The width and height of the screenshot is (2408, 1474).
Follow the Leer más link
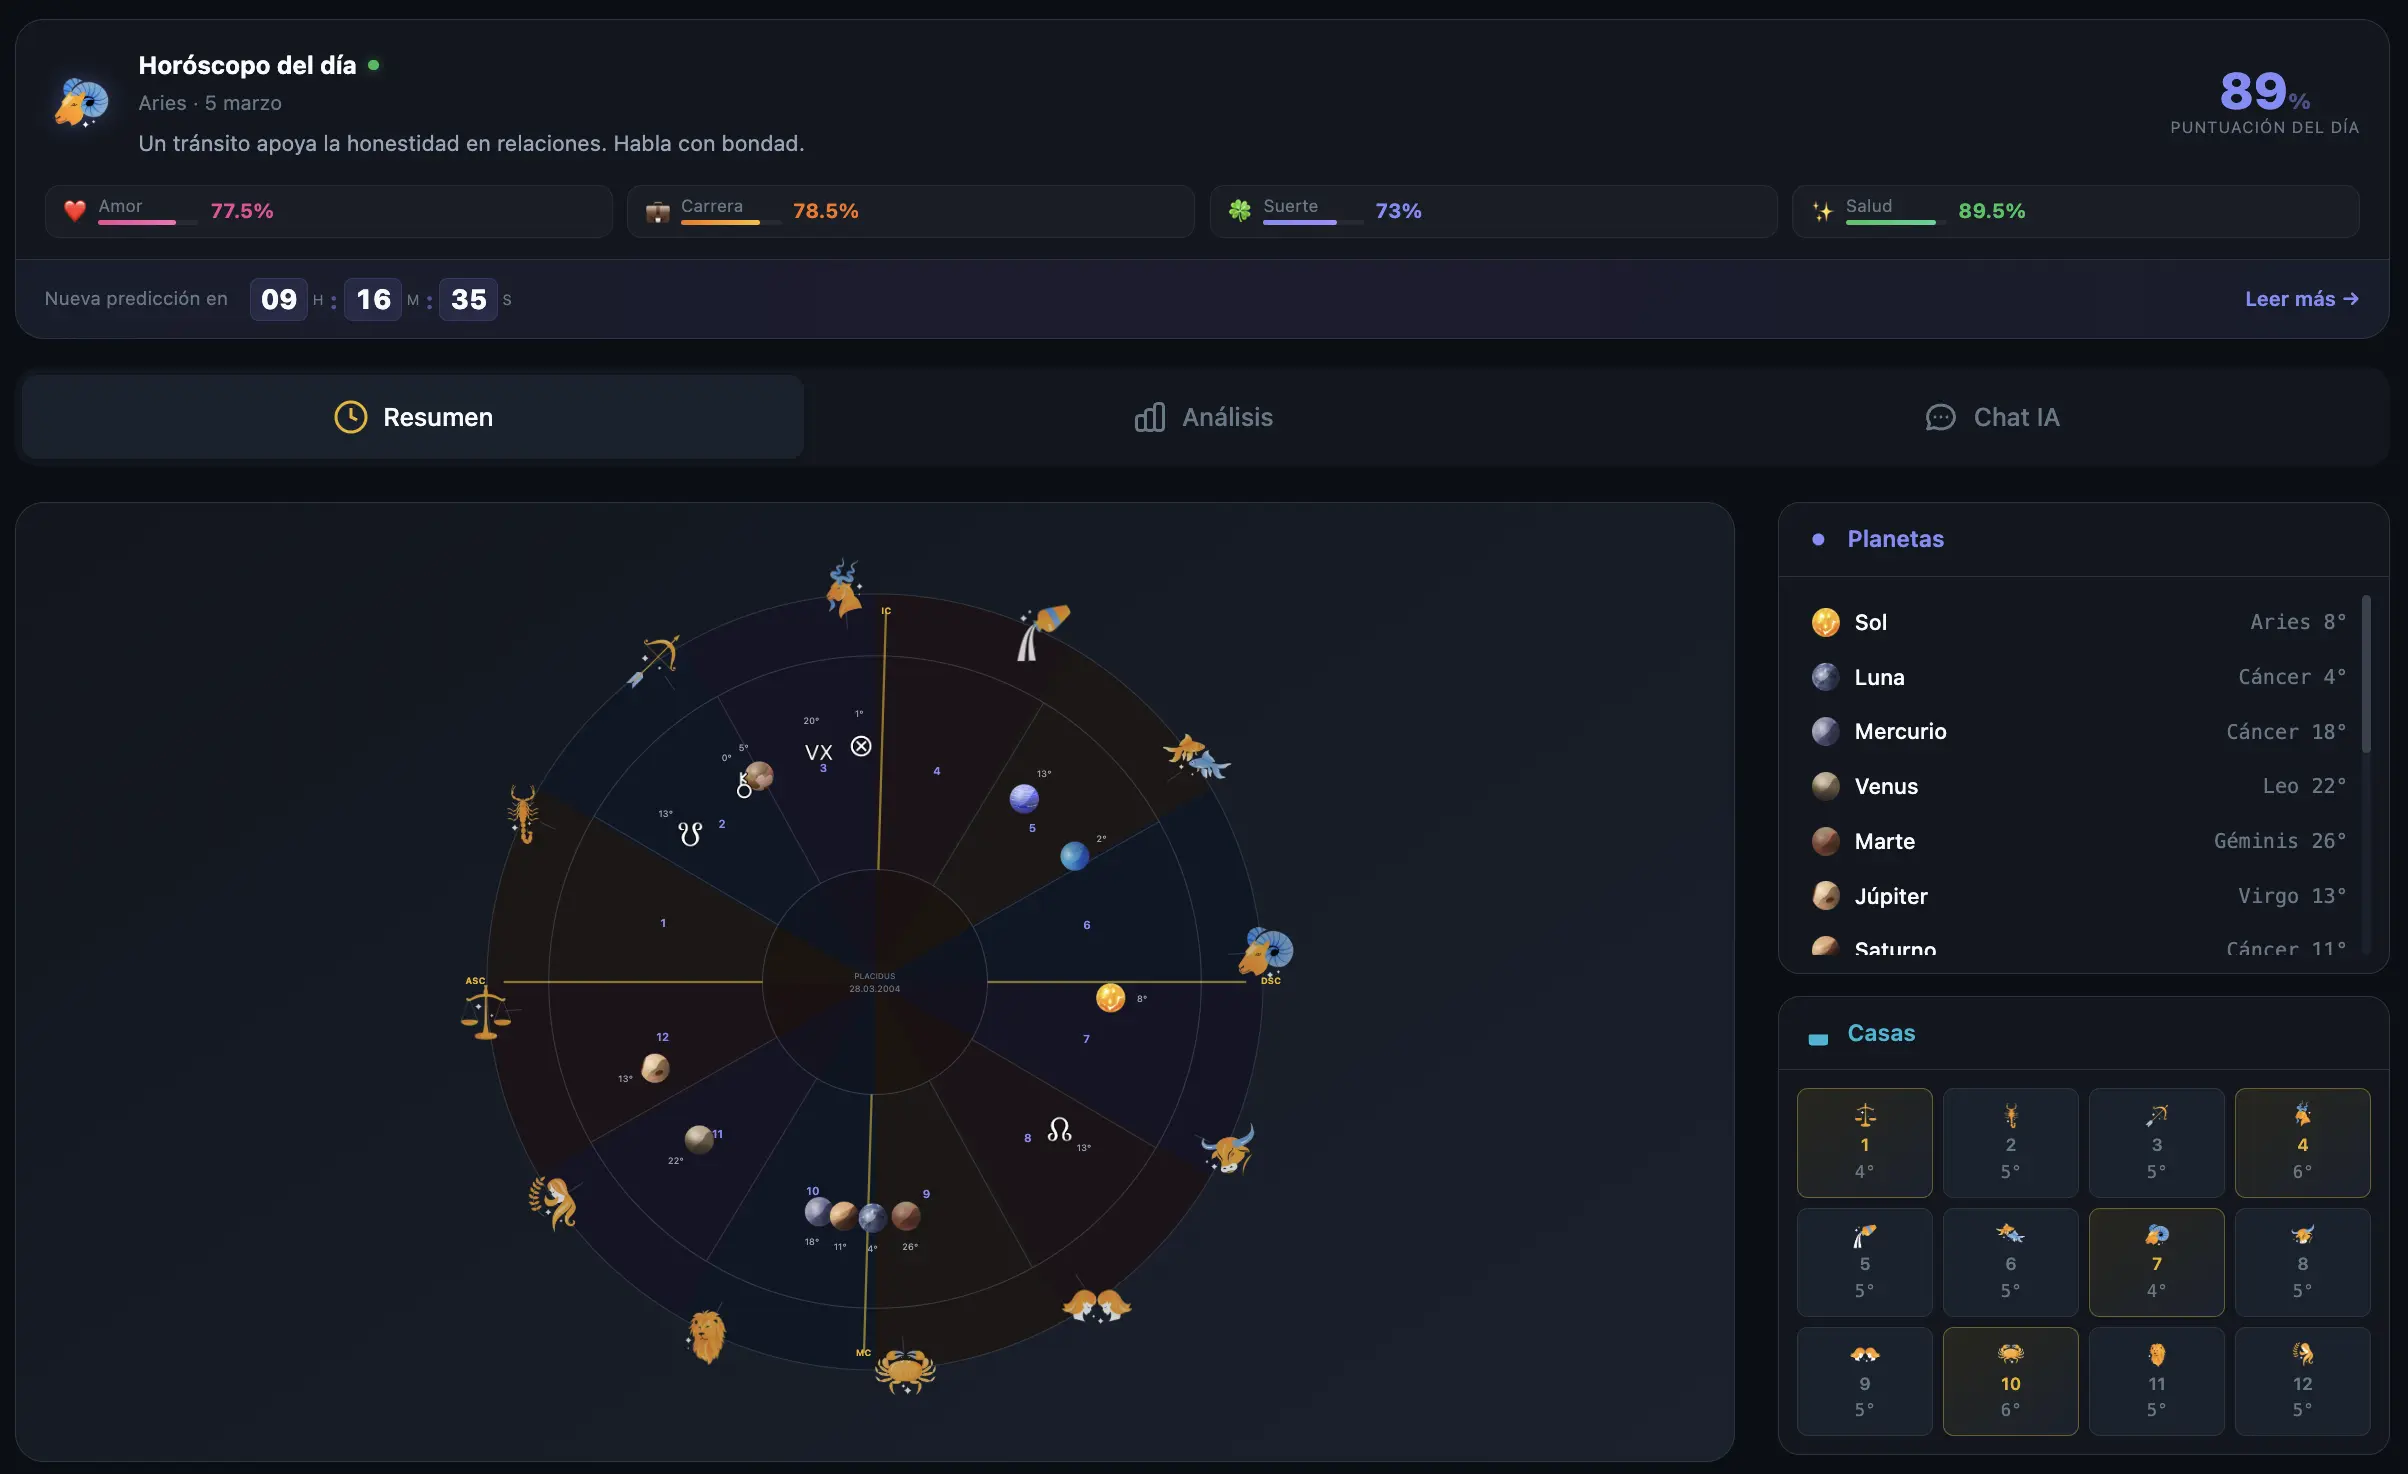2301,299
